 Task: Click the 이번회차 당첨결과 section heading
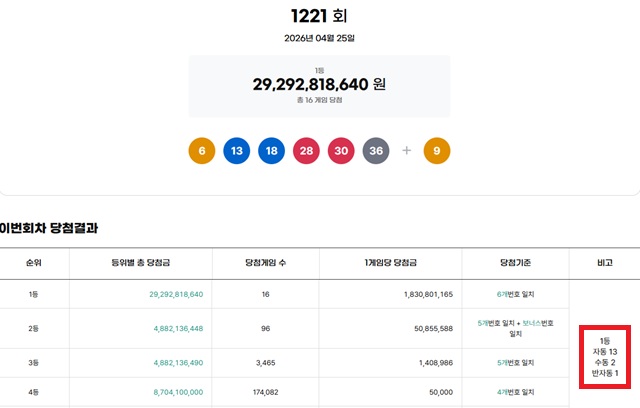49,229
